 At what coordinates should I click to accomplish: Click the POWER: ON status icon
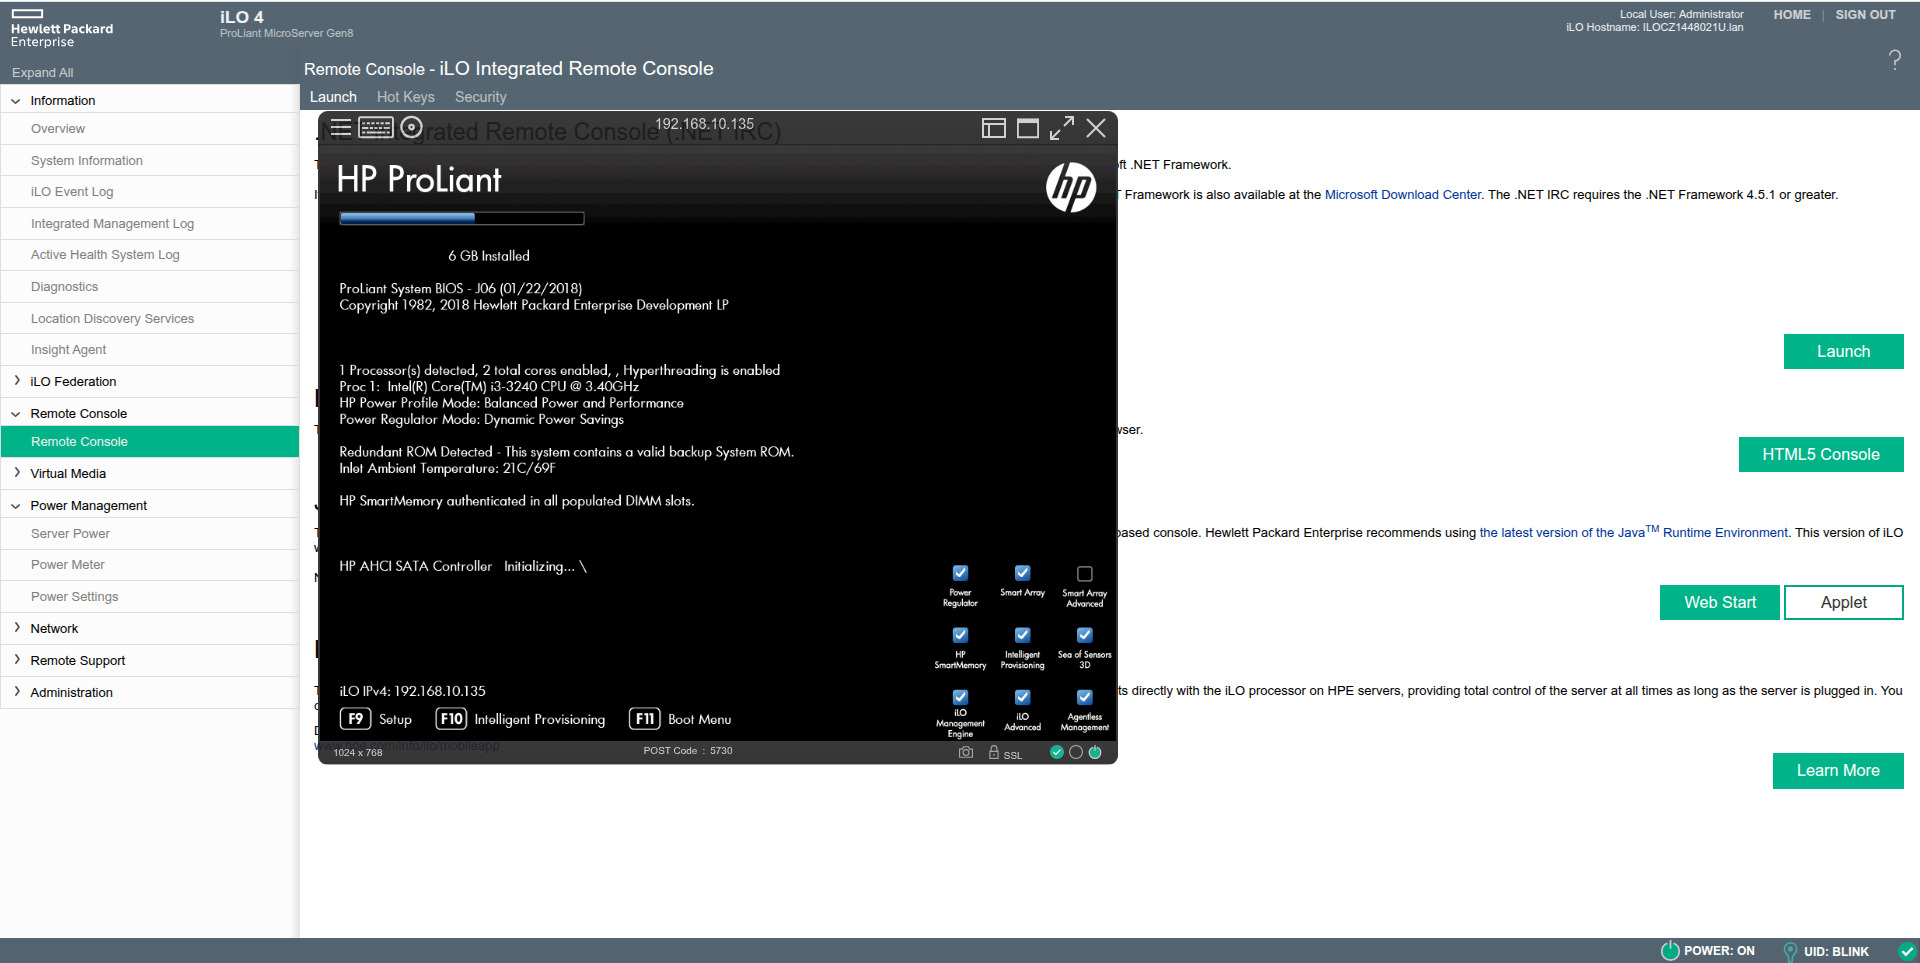click(1670, 951)
